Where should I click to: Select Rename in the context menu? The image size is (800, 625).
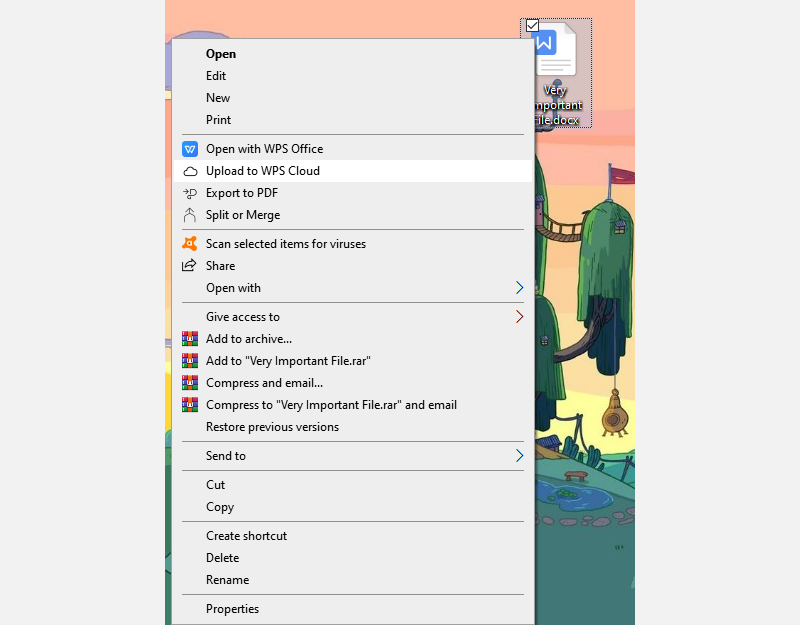pyautogui.click(x=353, y=580)
